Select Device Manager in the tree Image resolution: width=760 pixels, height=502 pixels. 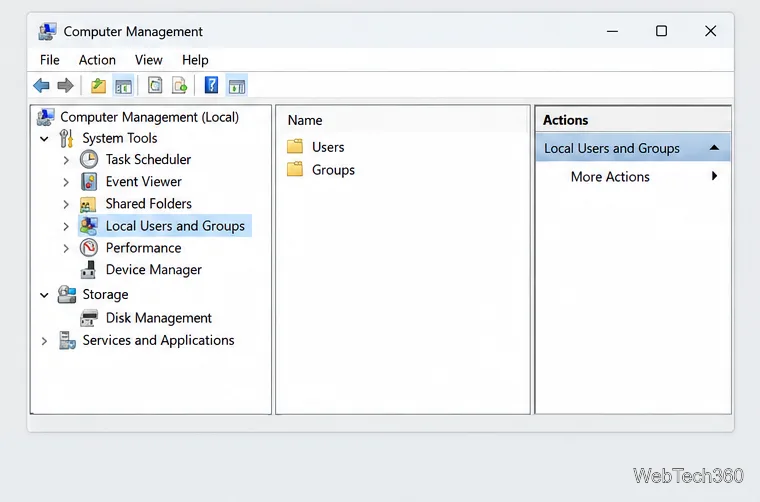point(154,270)
